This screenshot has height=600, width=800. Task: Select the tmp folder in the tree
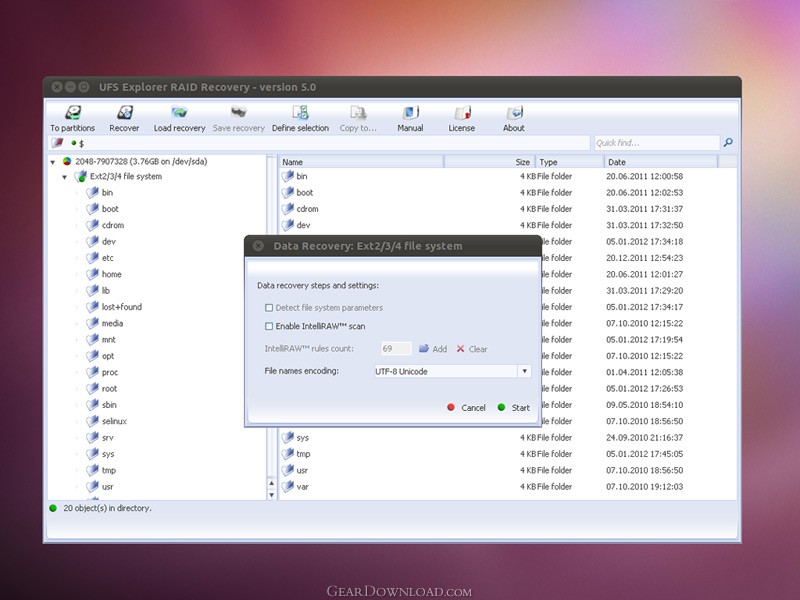[109, 470]
